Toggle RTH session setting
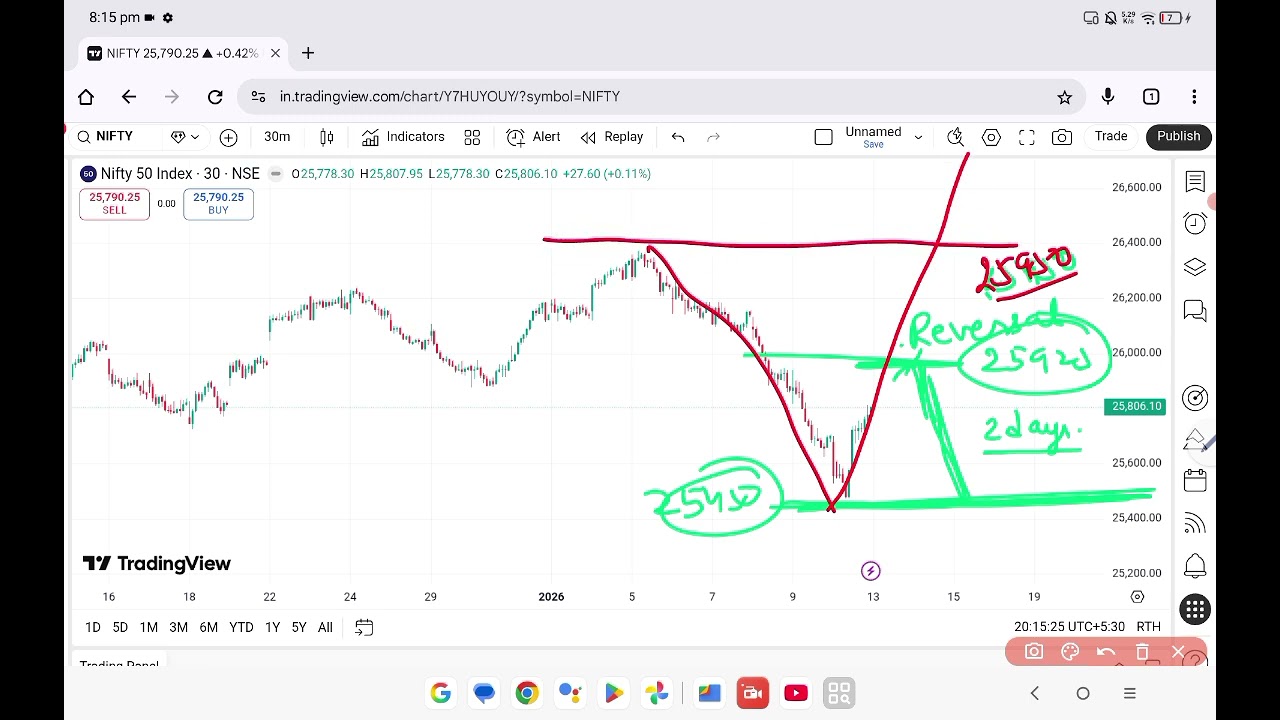The width and height of the screenshot is (1280, 720). (1148, 627)
